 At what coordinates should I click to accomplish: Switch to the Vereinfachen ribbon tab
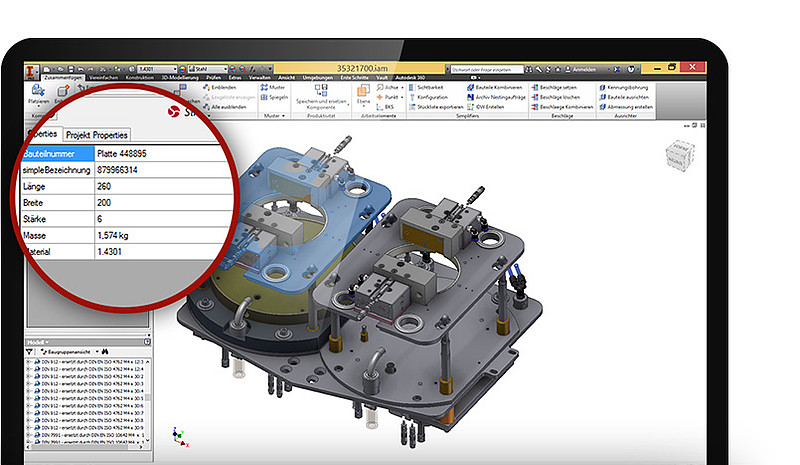[x=104, y=78]
